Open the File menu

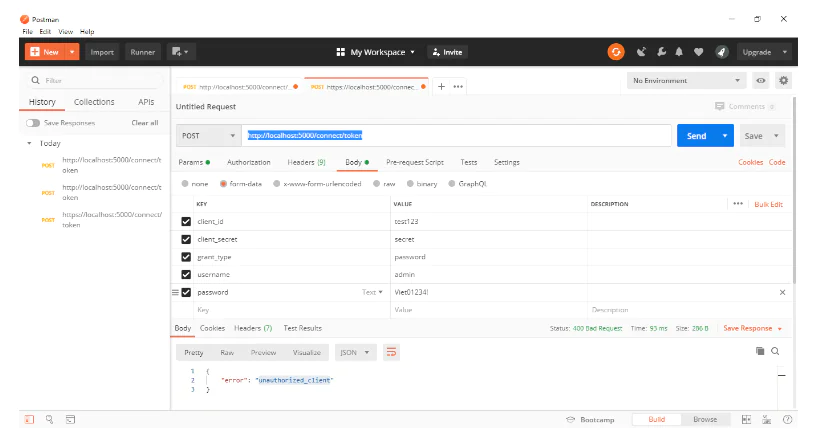coord(28,32)
